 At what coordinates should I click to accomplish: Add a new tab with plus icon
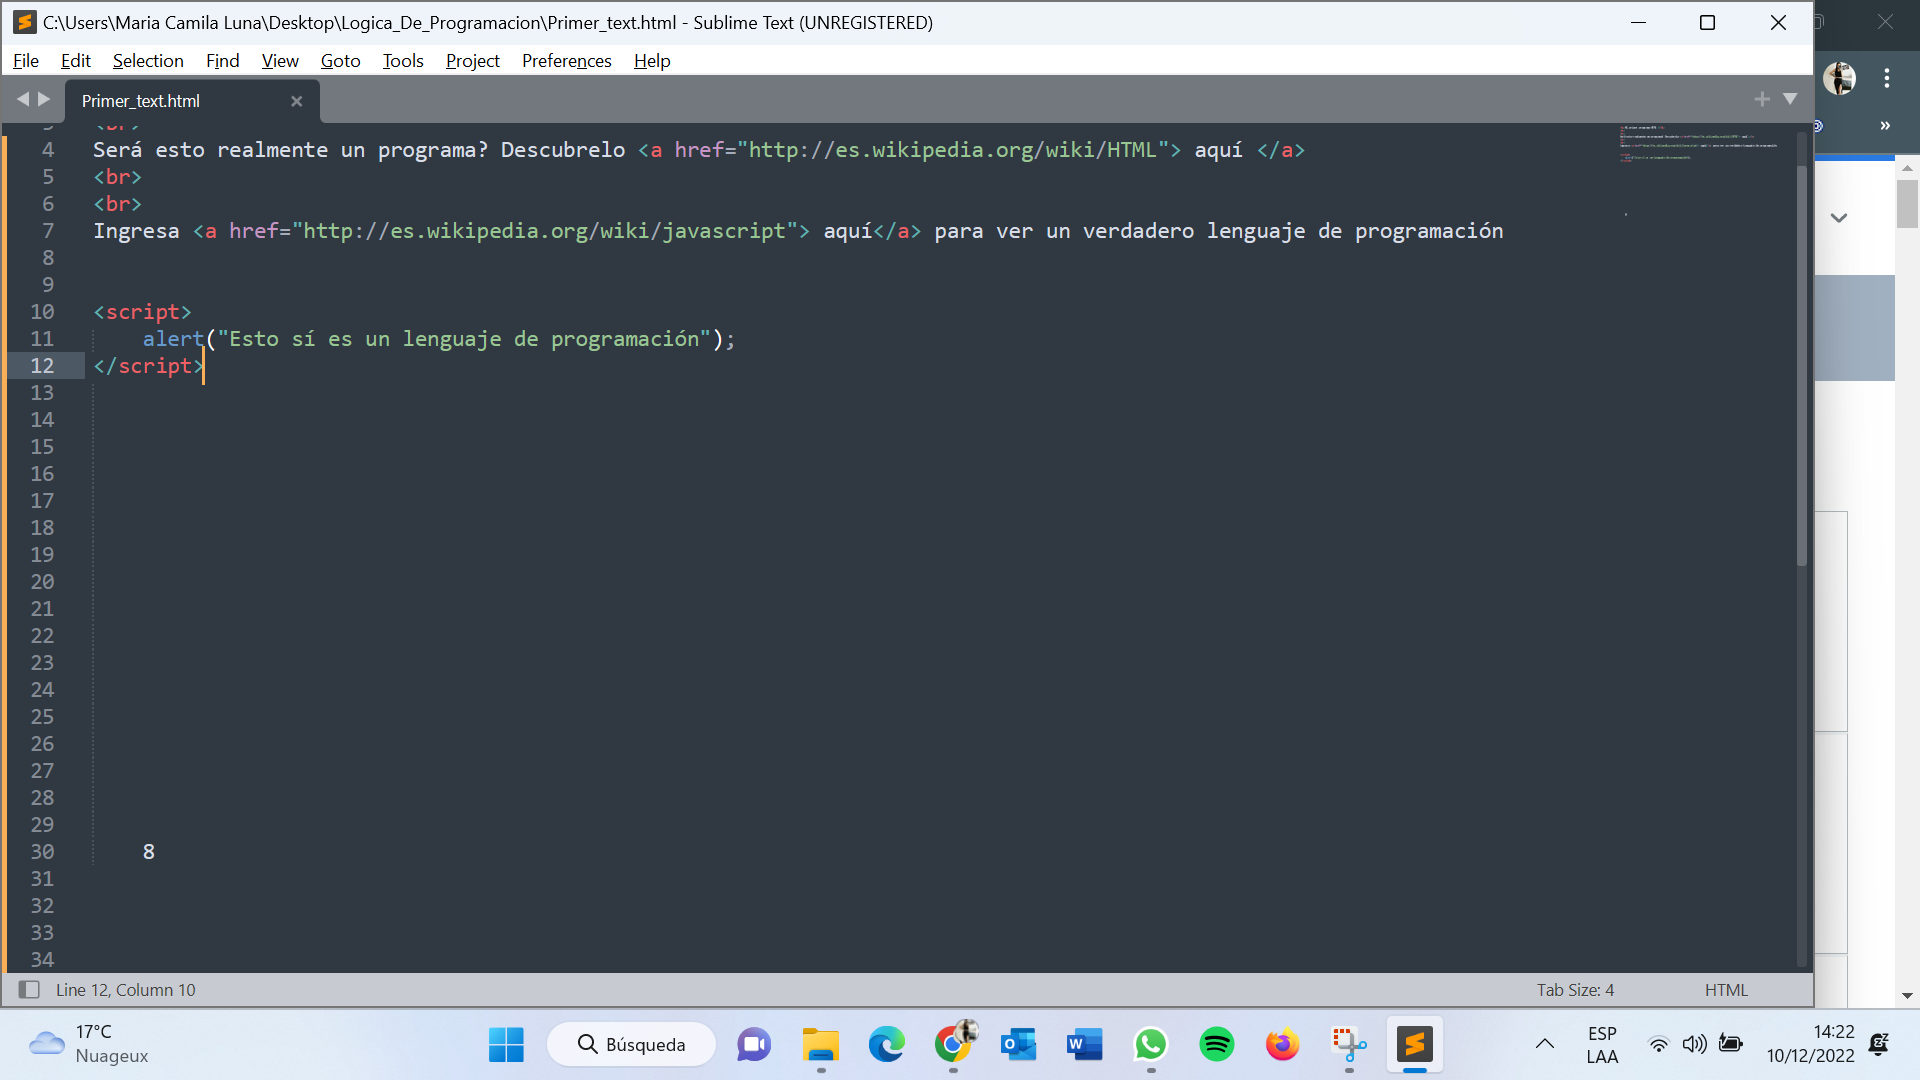(x=1762, y=99)
